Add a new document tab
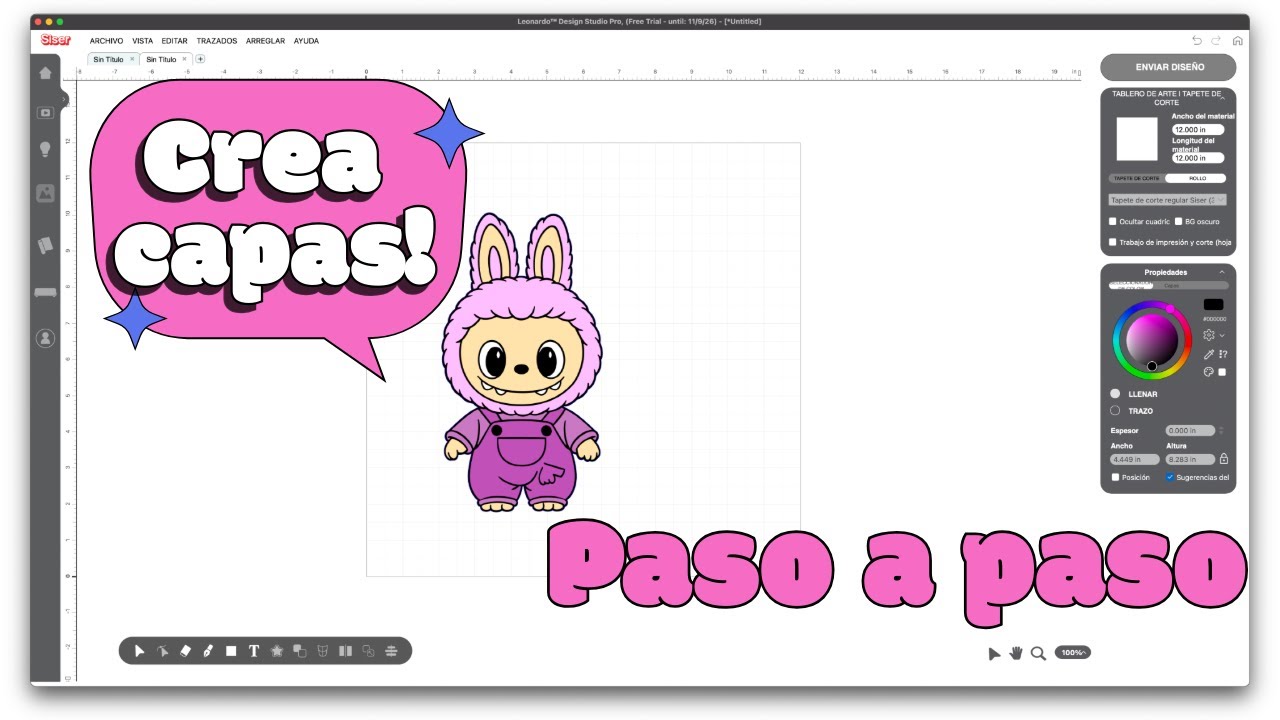This screenshot has height=720, width=1280. coord(200,59)
